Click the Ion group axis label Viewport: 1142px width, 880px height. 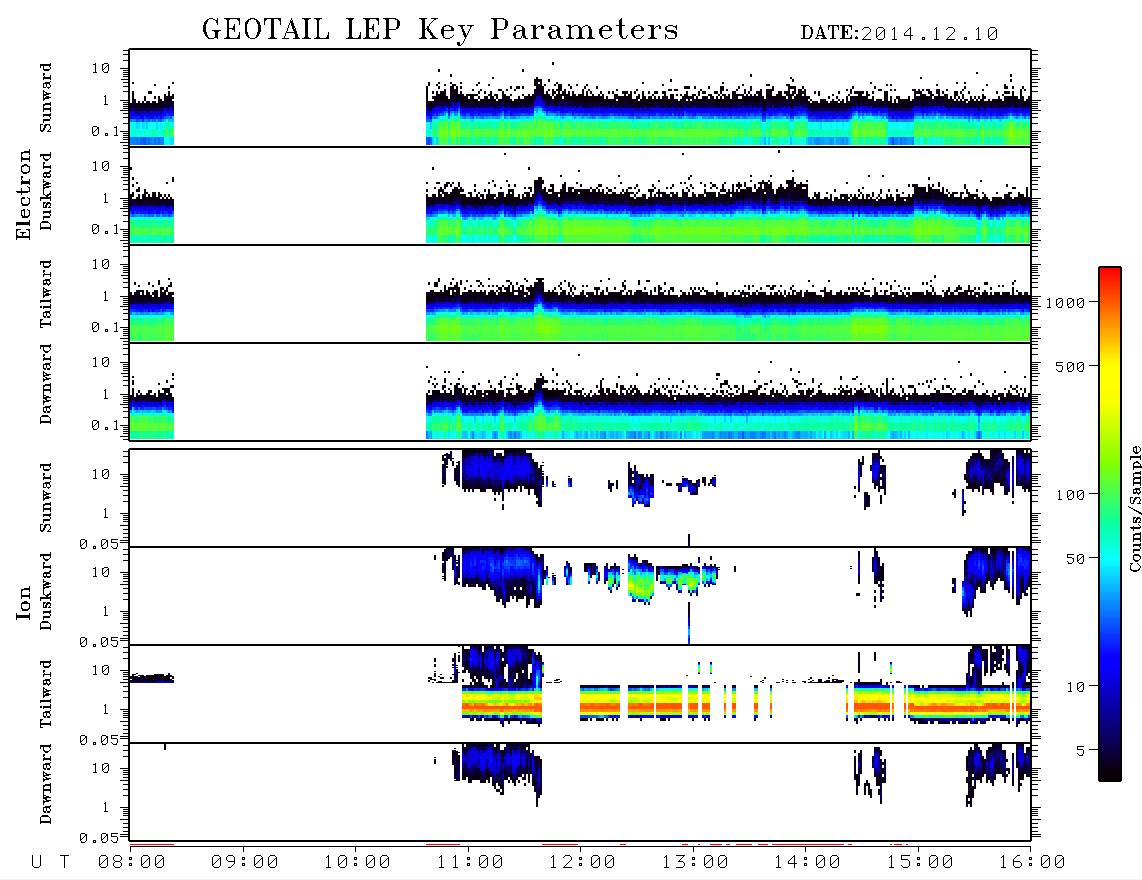pos(23,602)
